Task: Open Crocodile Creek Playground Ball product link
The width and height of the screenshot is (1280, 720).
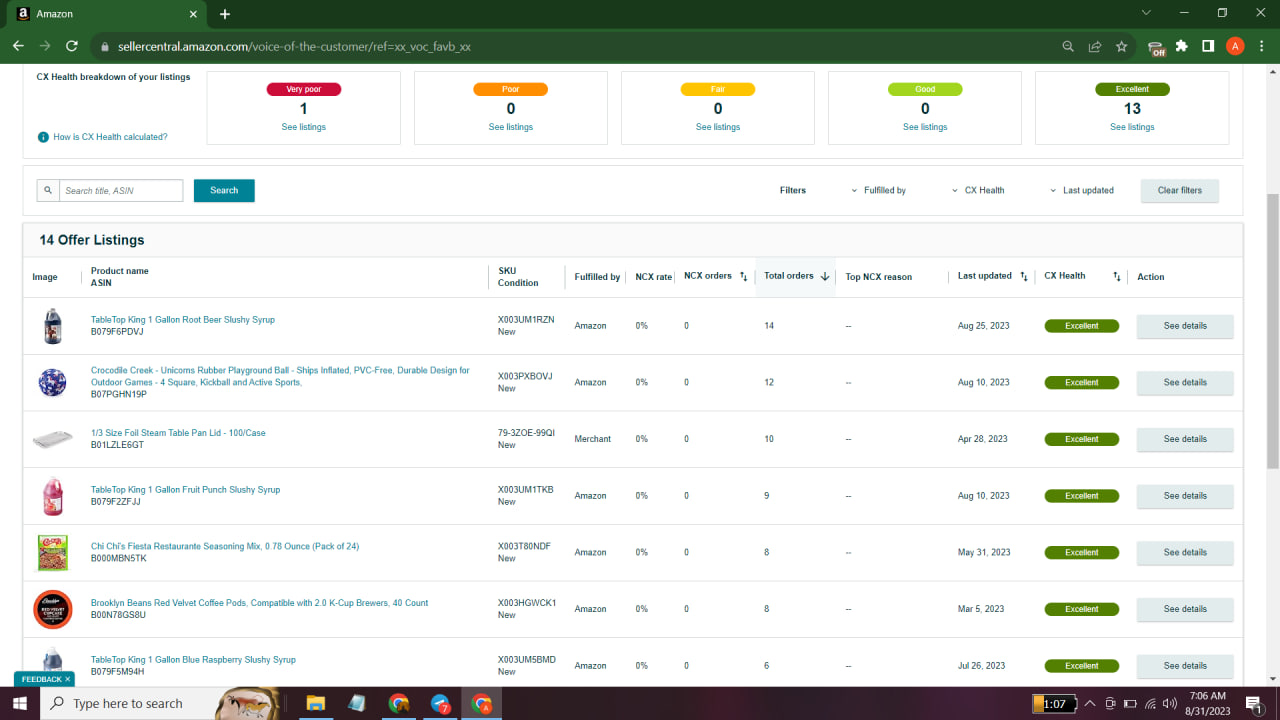Action: point(280,376)
